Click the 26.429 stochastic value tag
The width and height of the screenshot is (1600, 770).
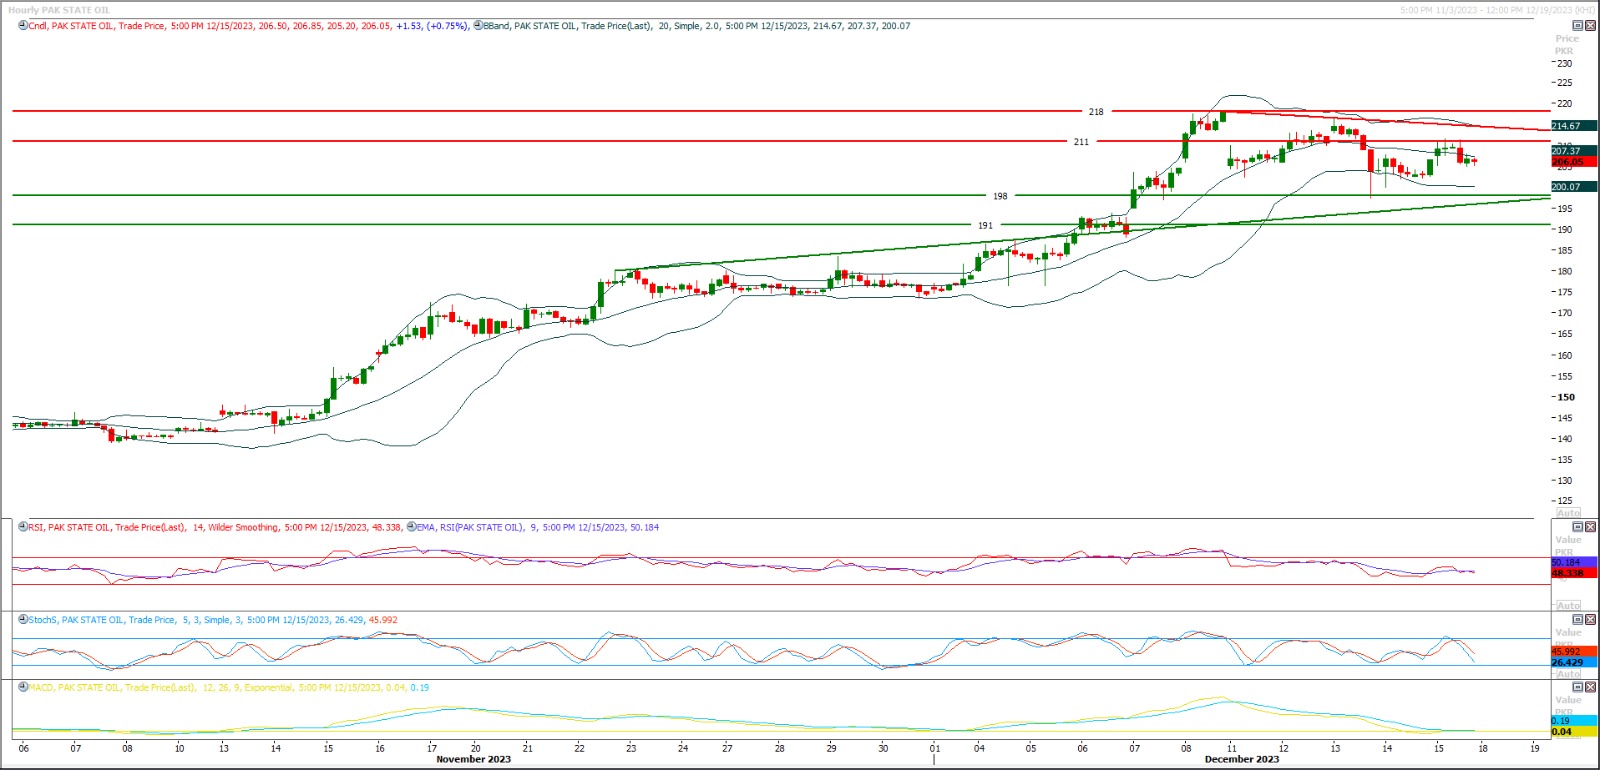1574,662
